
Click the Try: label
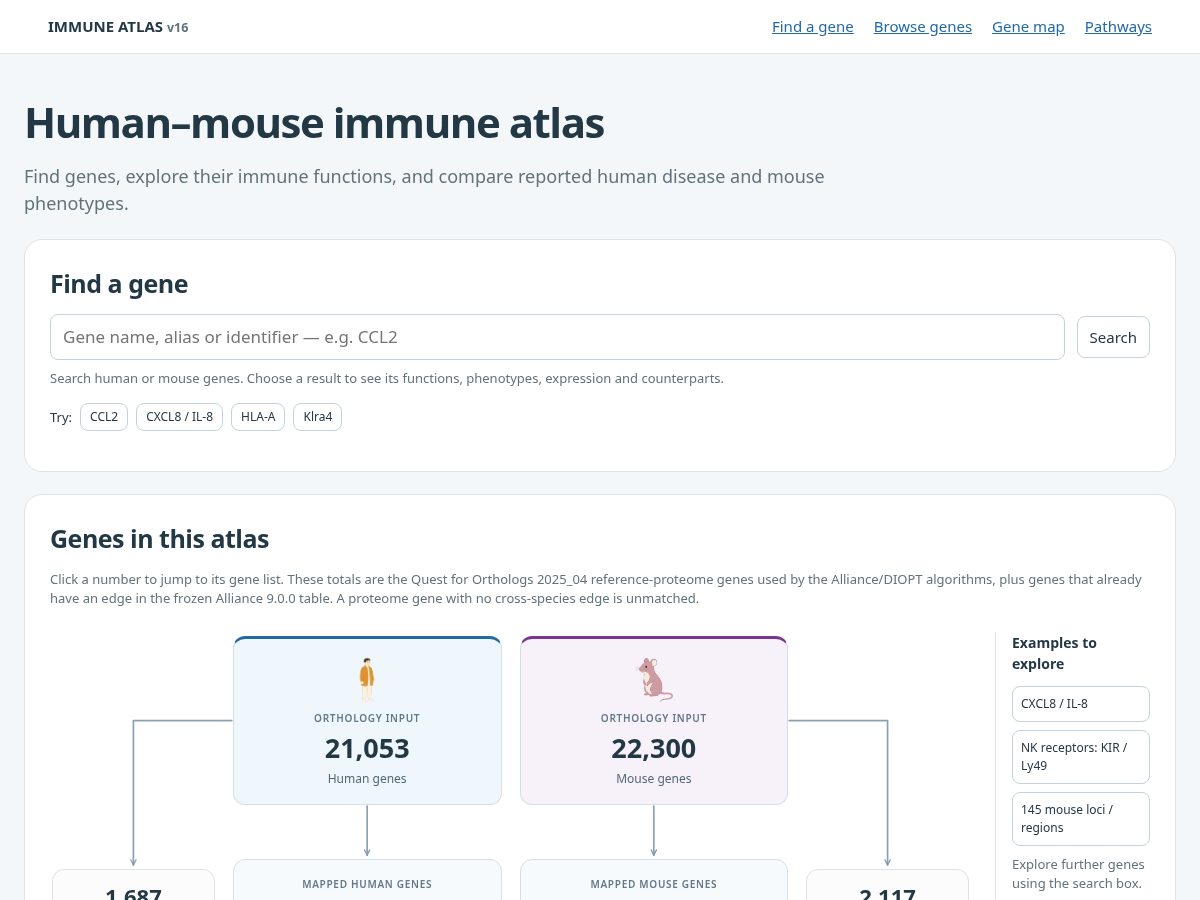[x=61, y=417]
